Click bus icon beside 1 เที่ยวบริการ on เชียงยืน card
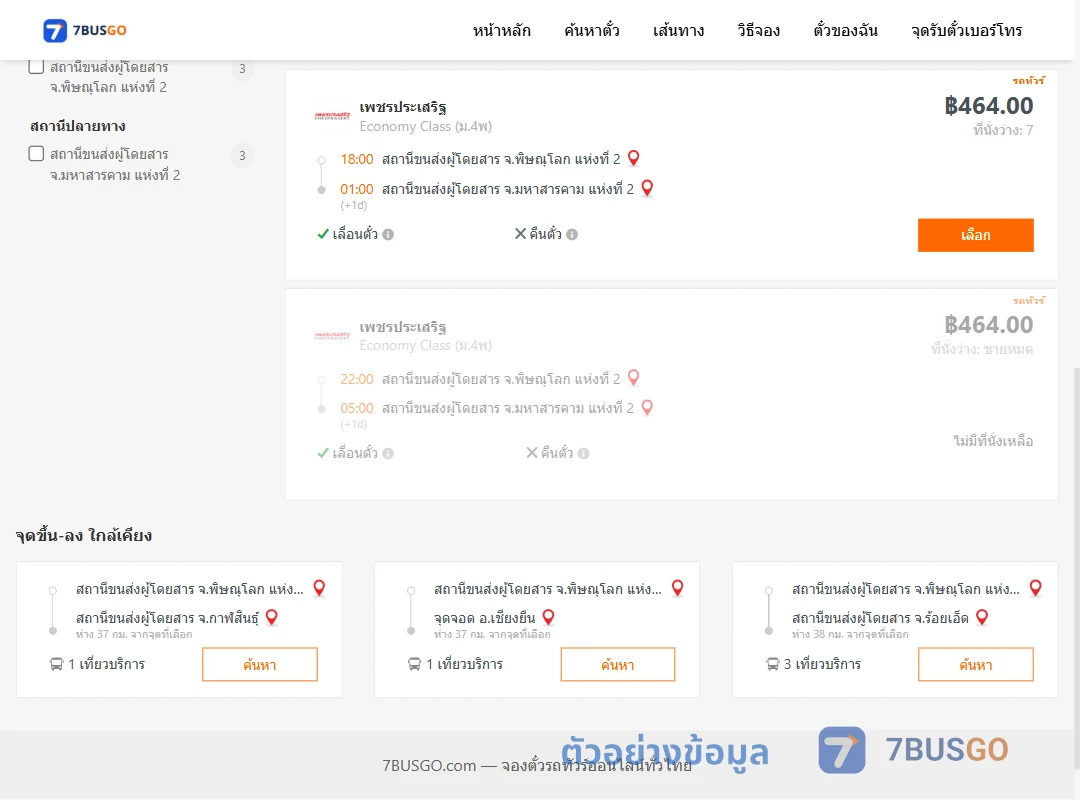The image size is (1080, 800). tap(414, 664)
